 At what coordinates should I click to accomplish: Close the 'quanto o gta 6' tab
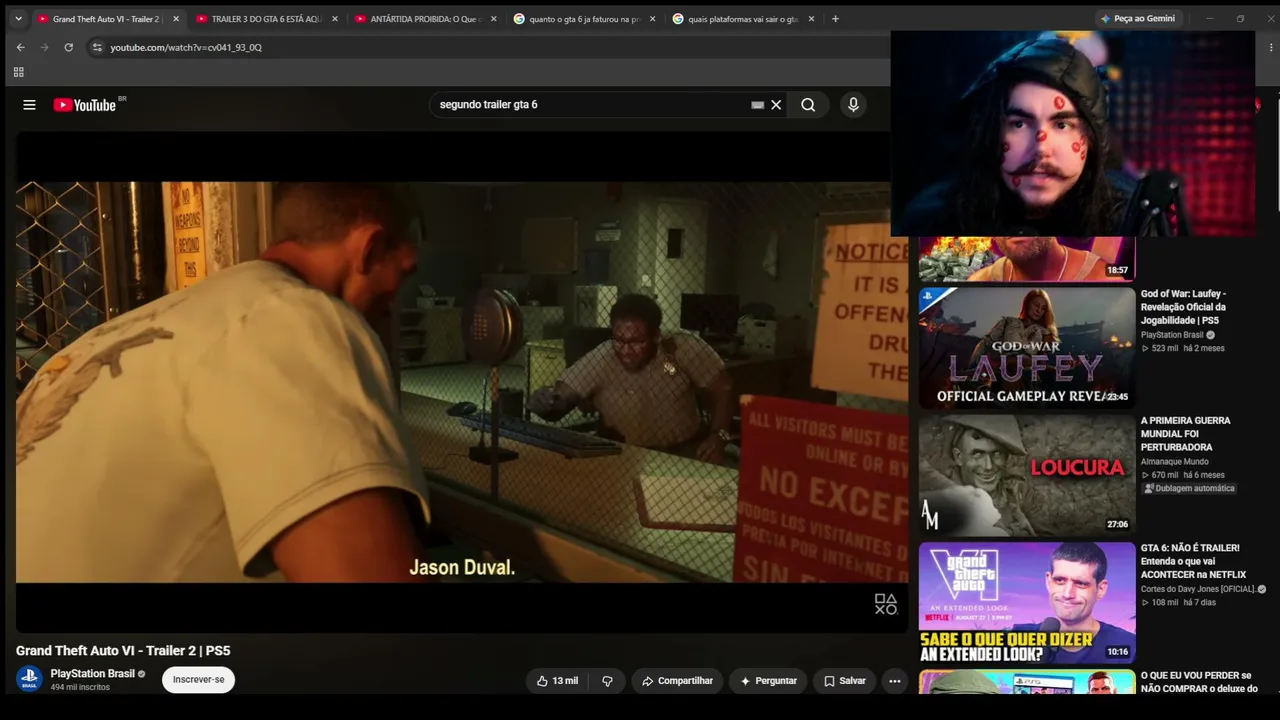[x=652, y=19]
